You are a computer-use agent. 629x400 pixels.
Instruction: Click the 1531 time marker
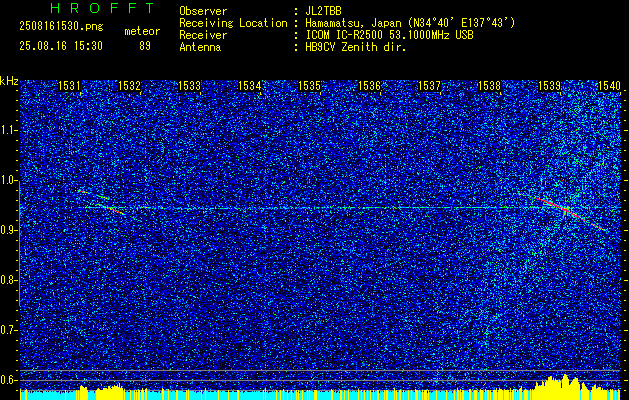click(69, 86)
